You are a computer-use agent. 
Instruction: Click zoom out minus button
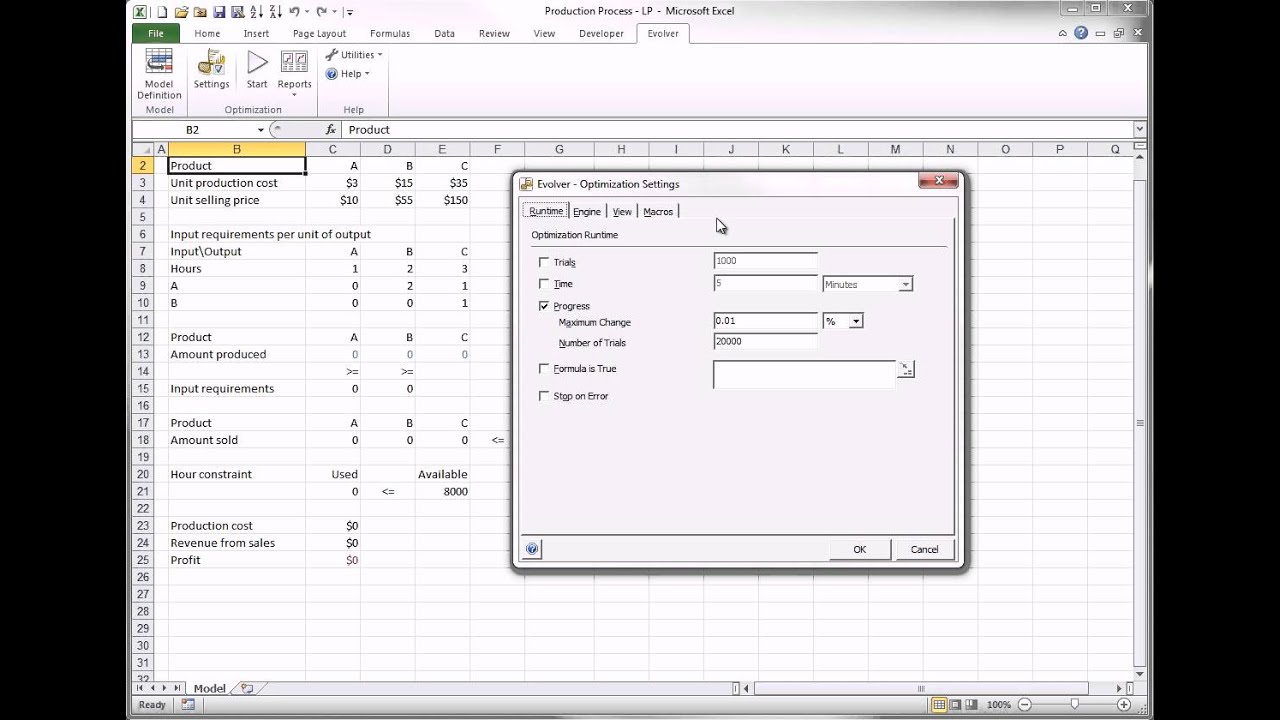tap(1024, 705)
